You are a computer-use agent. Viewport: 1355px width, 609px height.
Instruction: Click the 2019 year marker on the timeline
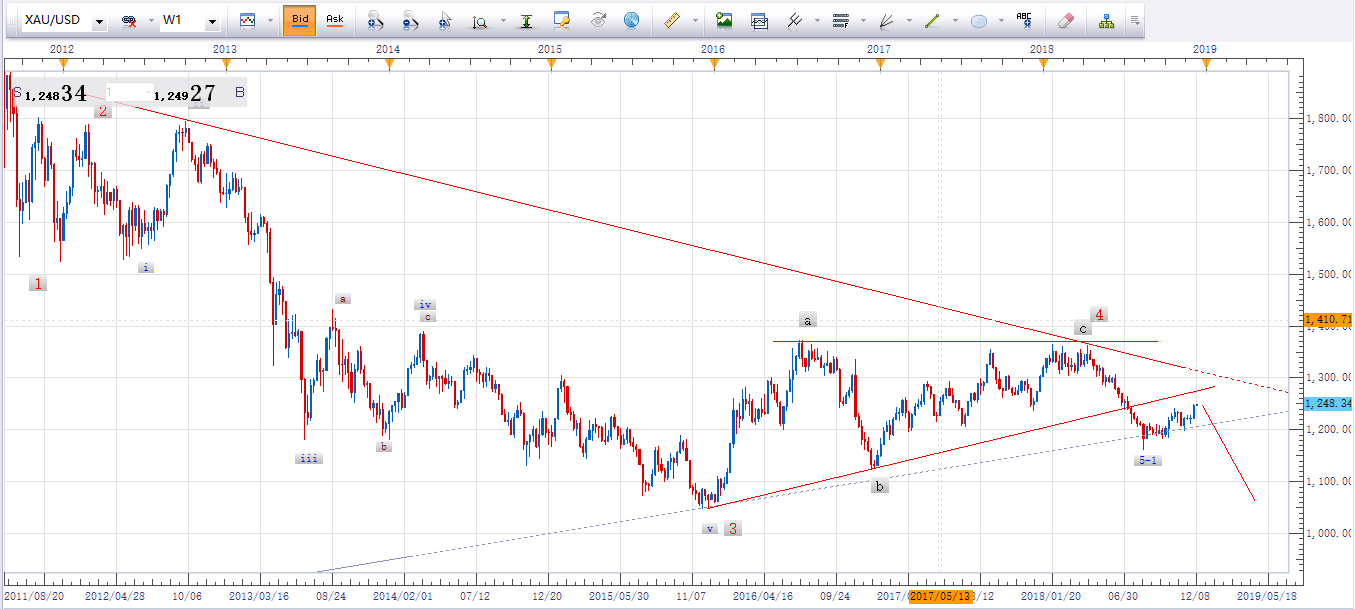pyautogui.click(x=1205, y=48)
